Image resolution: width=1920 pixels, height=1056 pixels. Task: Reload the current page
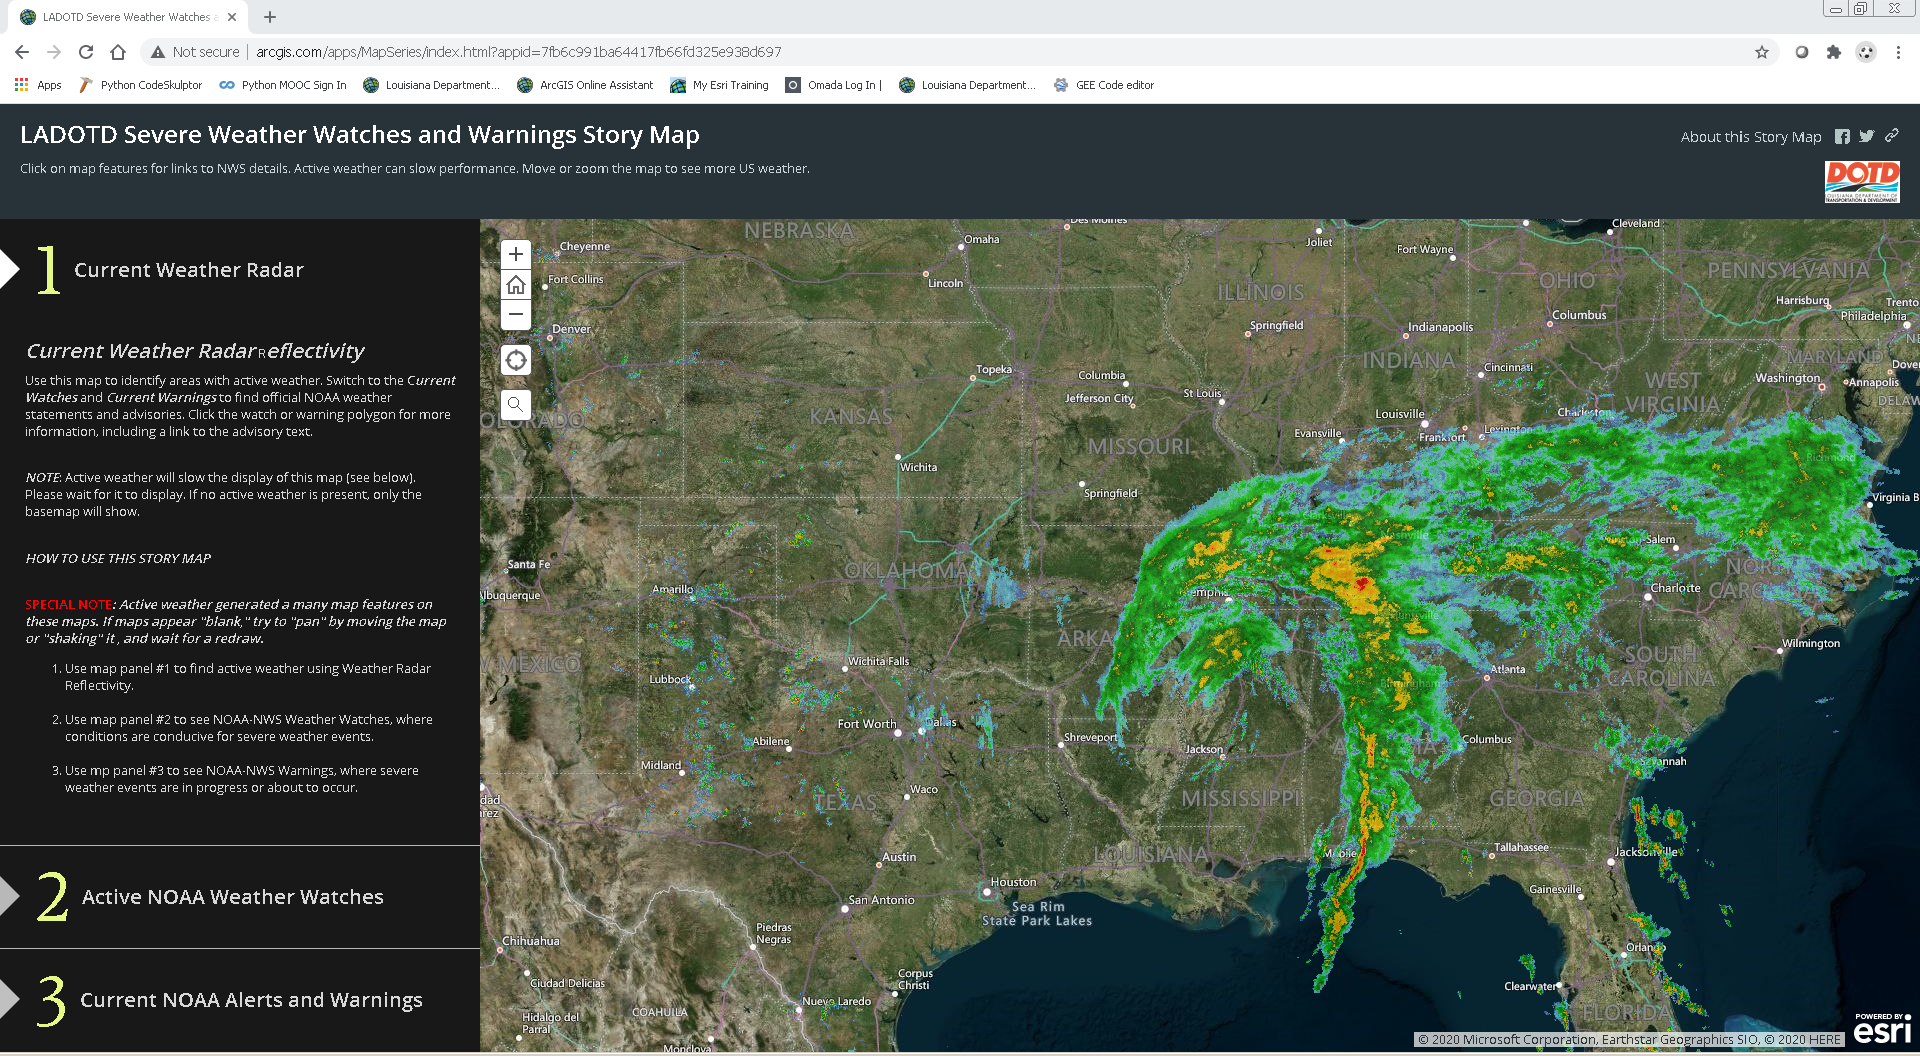(x=86, y=52)
